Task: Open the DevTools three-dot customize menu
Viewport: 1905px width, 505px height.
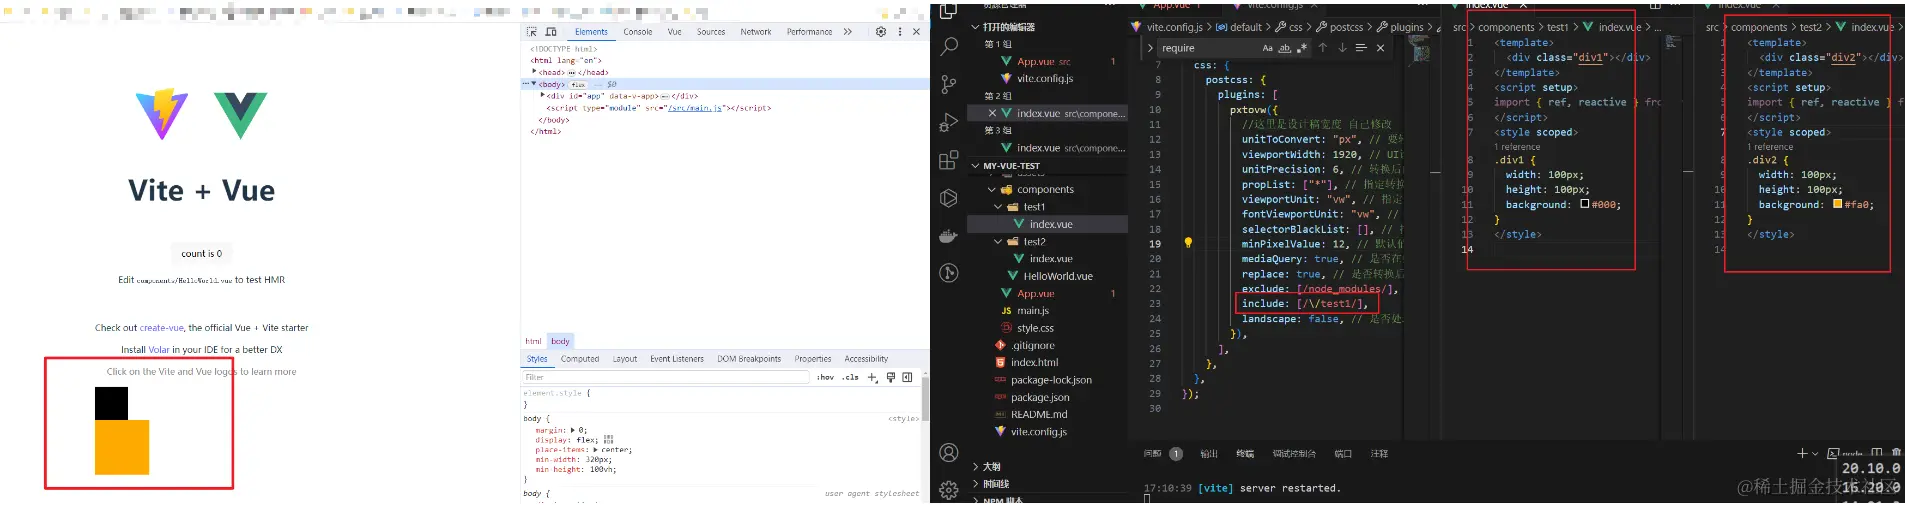Action: click(900, 32)
